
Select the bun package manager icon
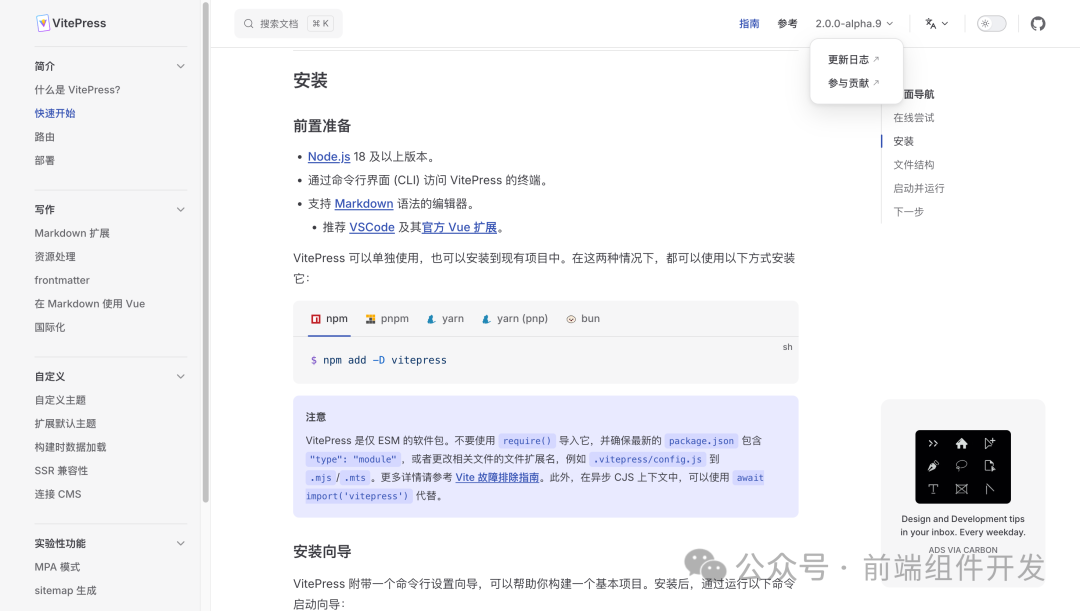[574, 318]
